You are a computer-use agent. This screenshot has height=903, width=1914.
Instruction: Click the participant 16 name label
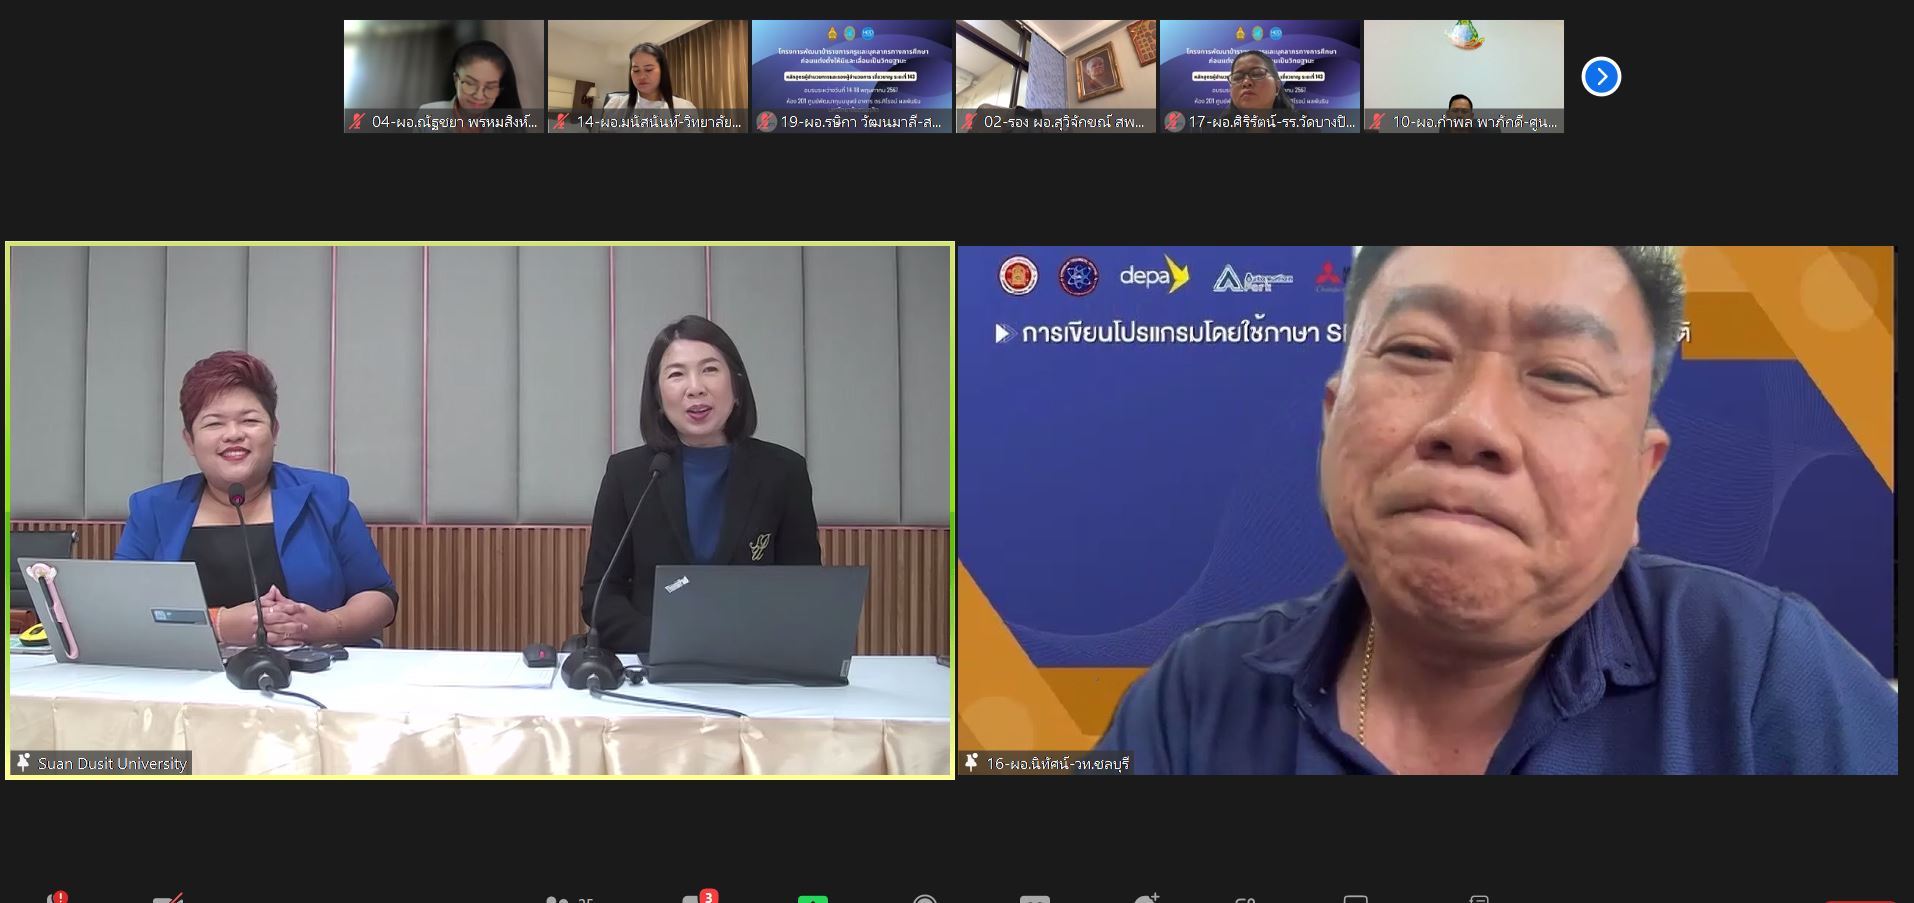pos(1057,763)
